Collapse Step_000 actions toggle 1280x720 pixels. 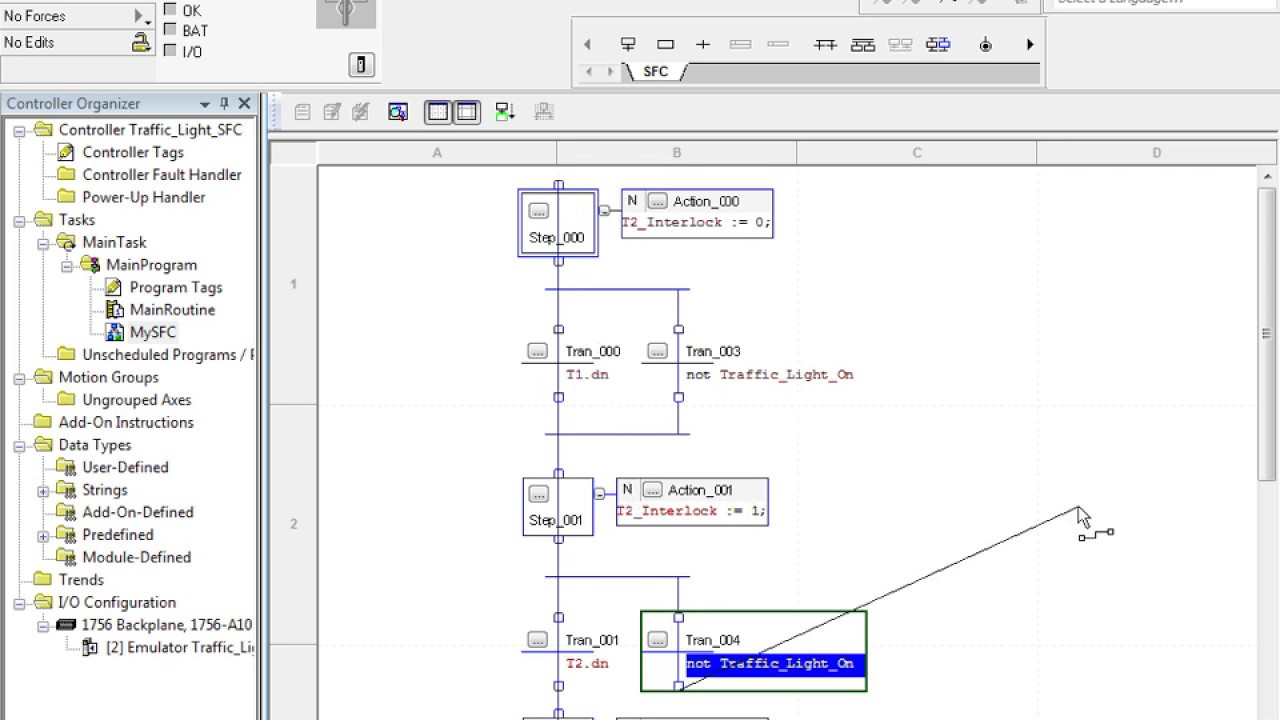point(604,211)
